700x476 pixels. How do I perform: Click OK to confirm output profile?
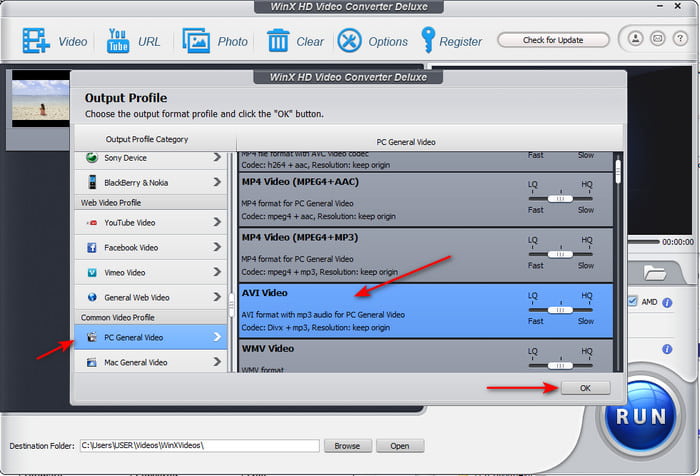click(x=585, y=388)
